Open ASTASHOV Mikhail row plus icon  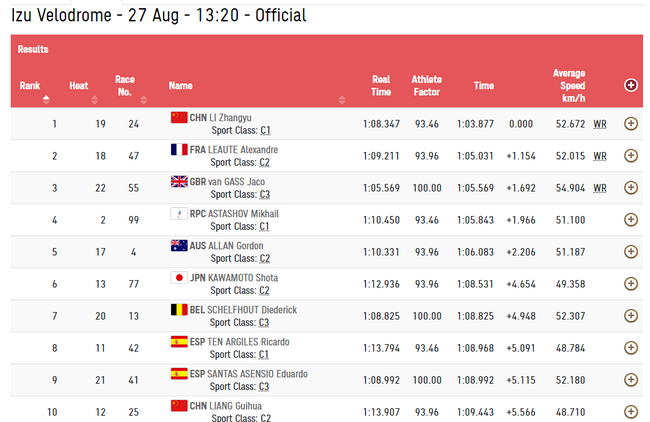click(x=631, y=220)
